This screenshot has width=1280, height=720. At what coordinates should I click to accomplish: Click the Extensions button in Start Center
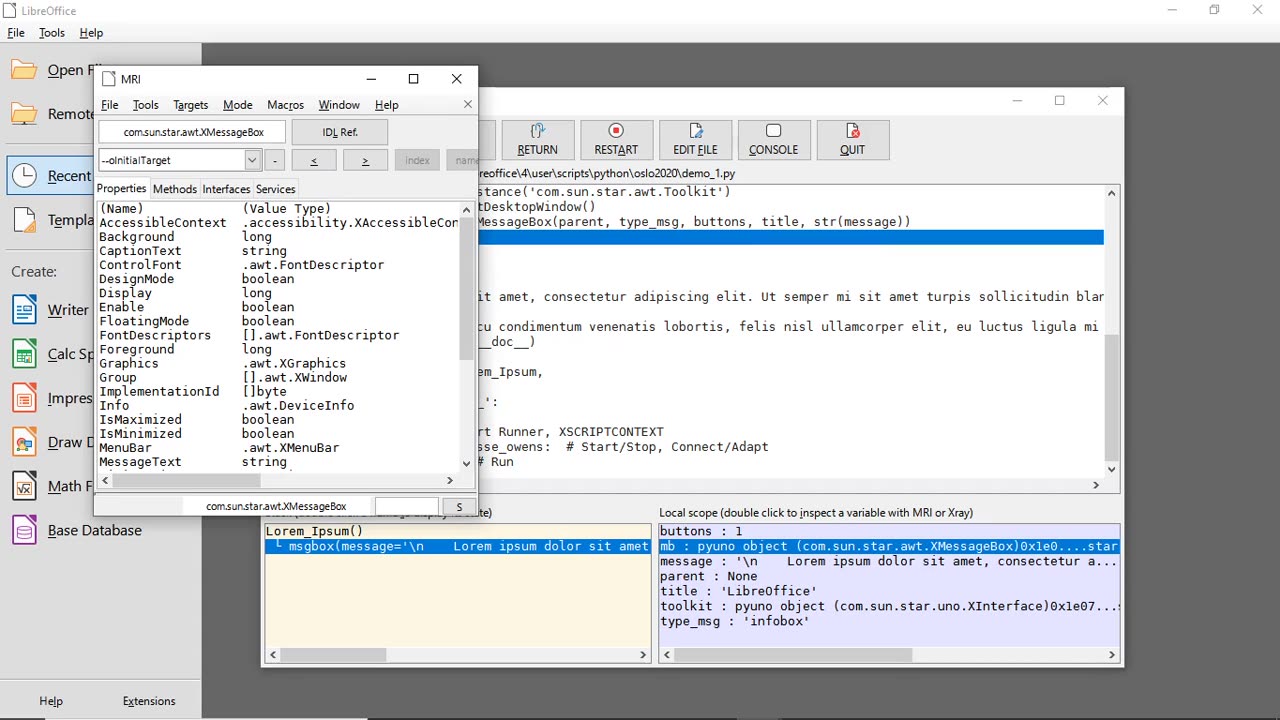(149, 701)
